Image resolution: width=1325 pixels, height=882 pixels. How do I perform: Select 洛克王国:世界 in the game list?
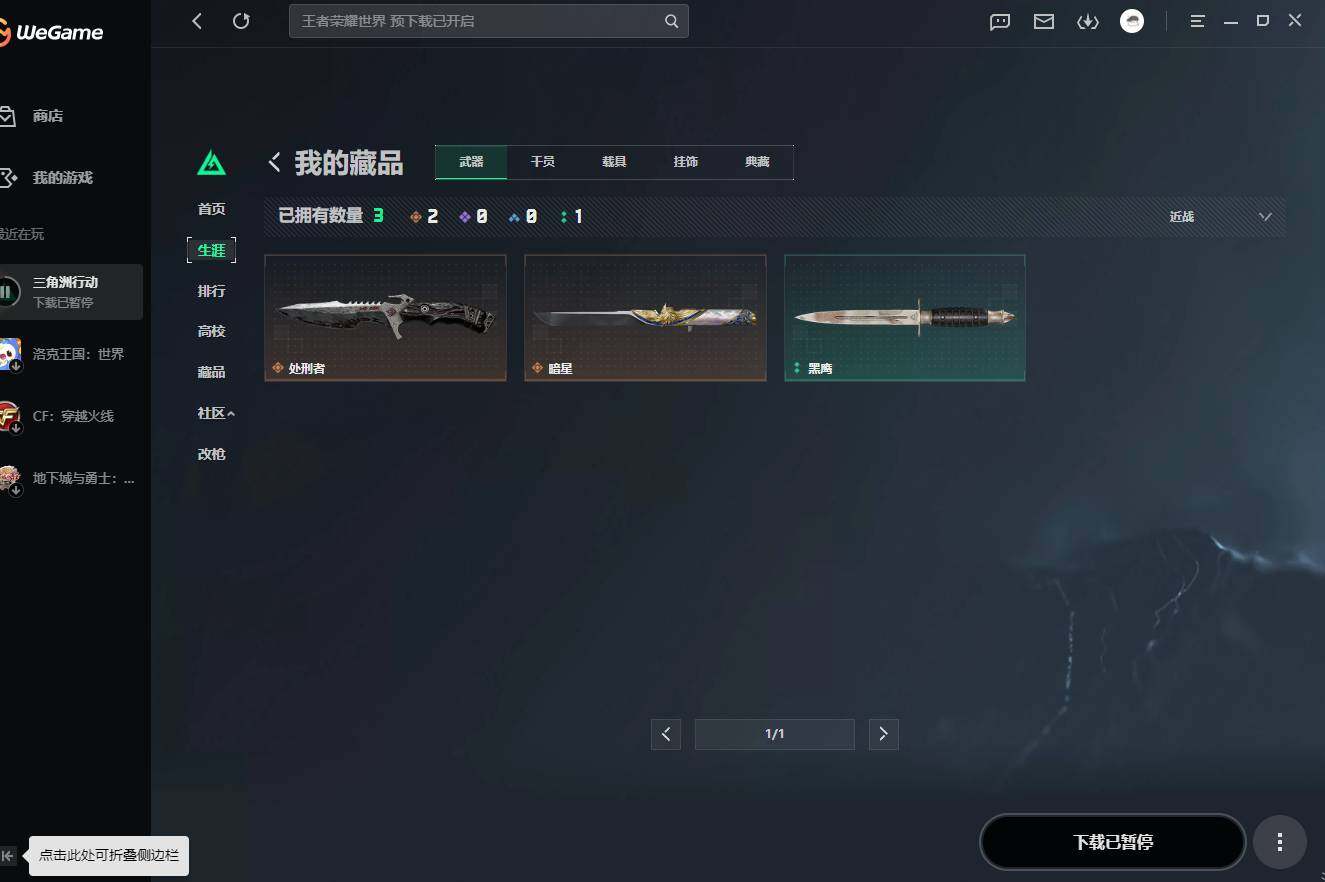coord(71,354)
